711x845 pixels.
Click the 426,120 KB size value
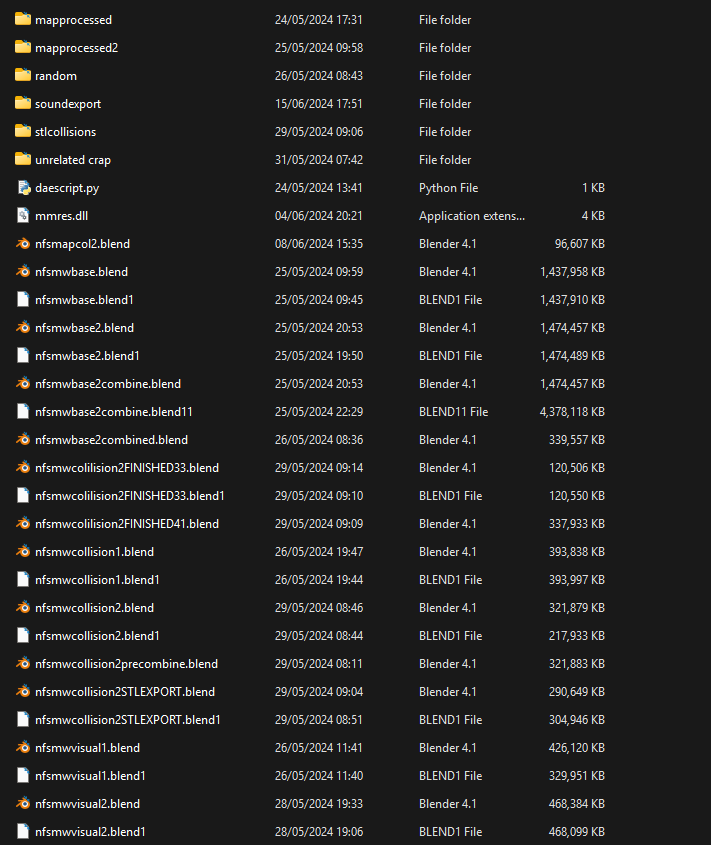coord(577,749)
